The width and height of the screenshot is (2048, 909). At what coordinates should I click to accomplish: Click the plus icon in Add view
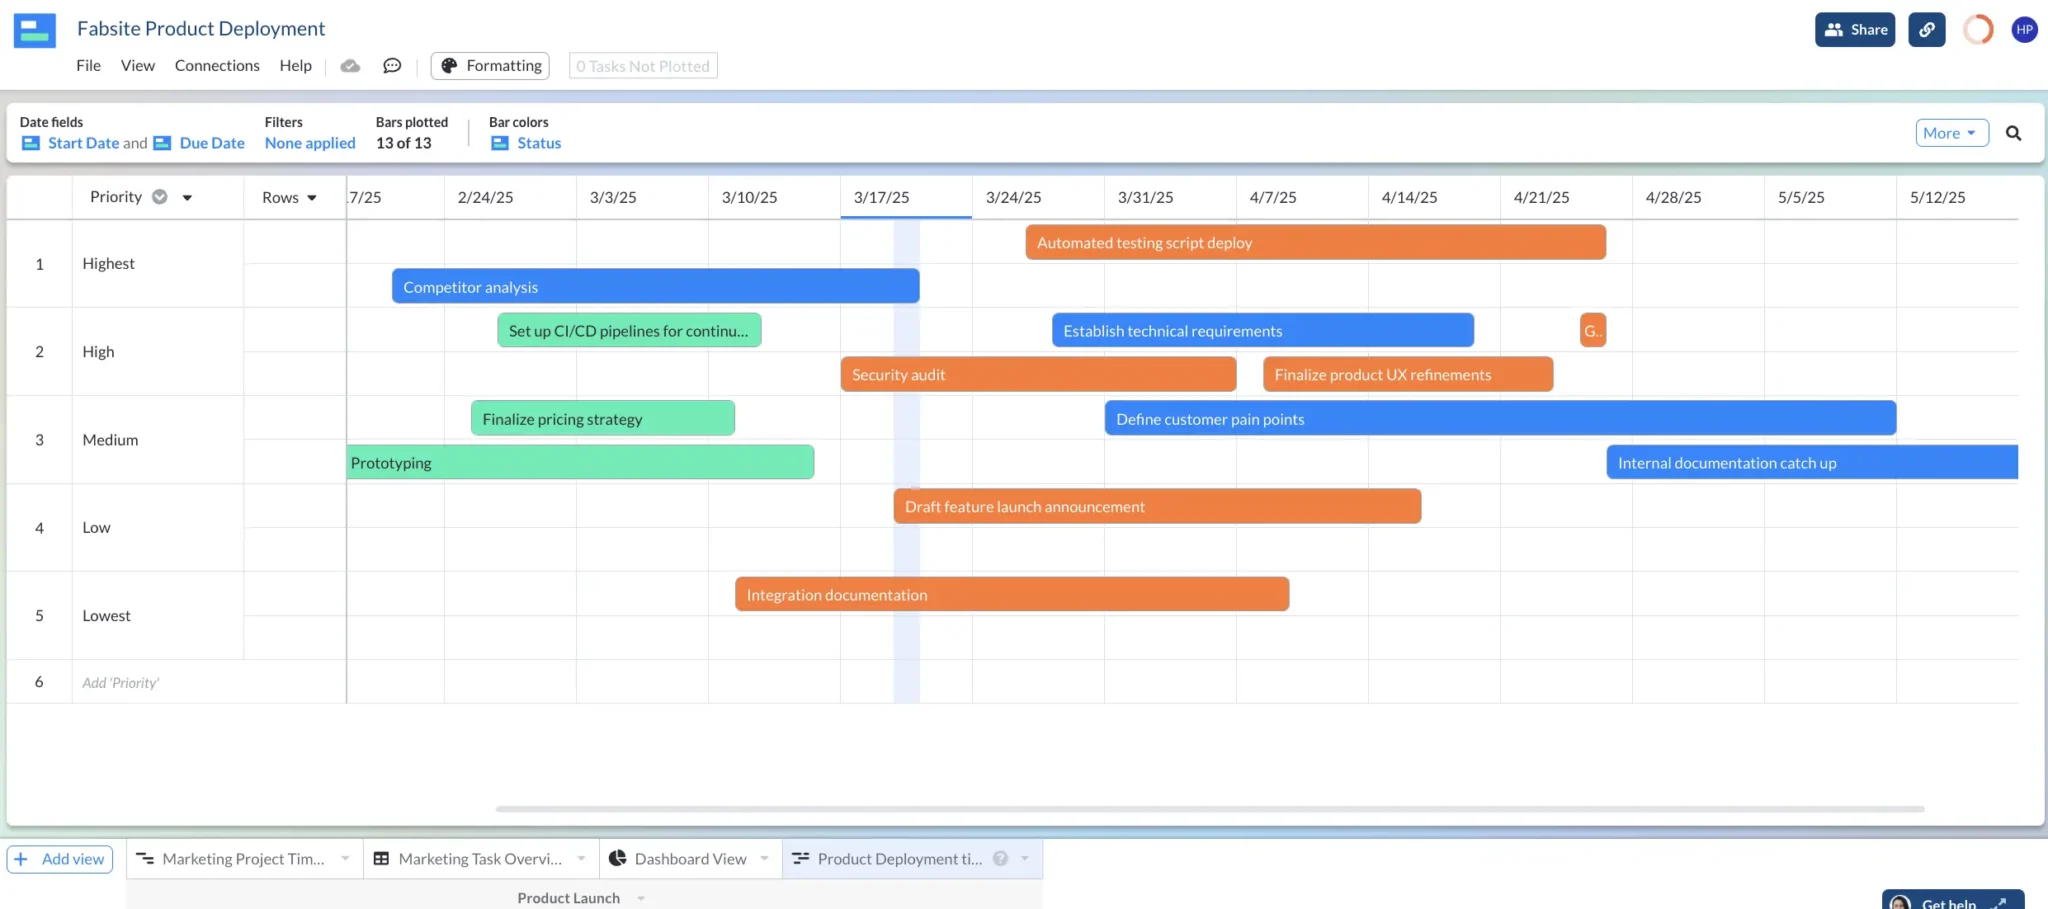(x=21, y=859)
